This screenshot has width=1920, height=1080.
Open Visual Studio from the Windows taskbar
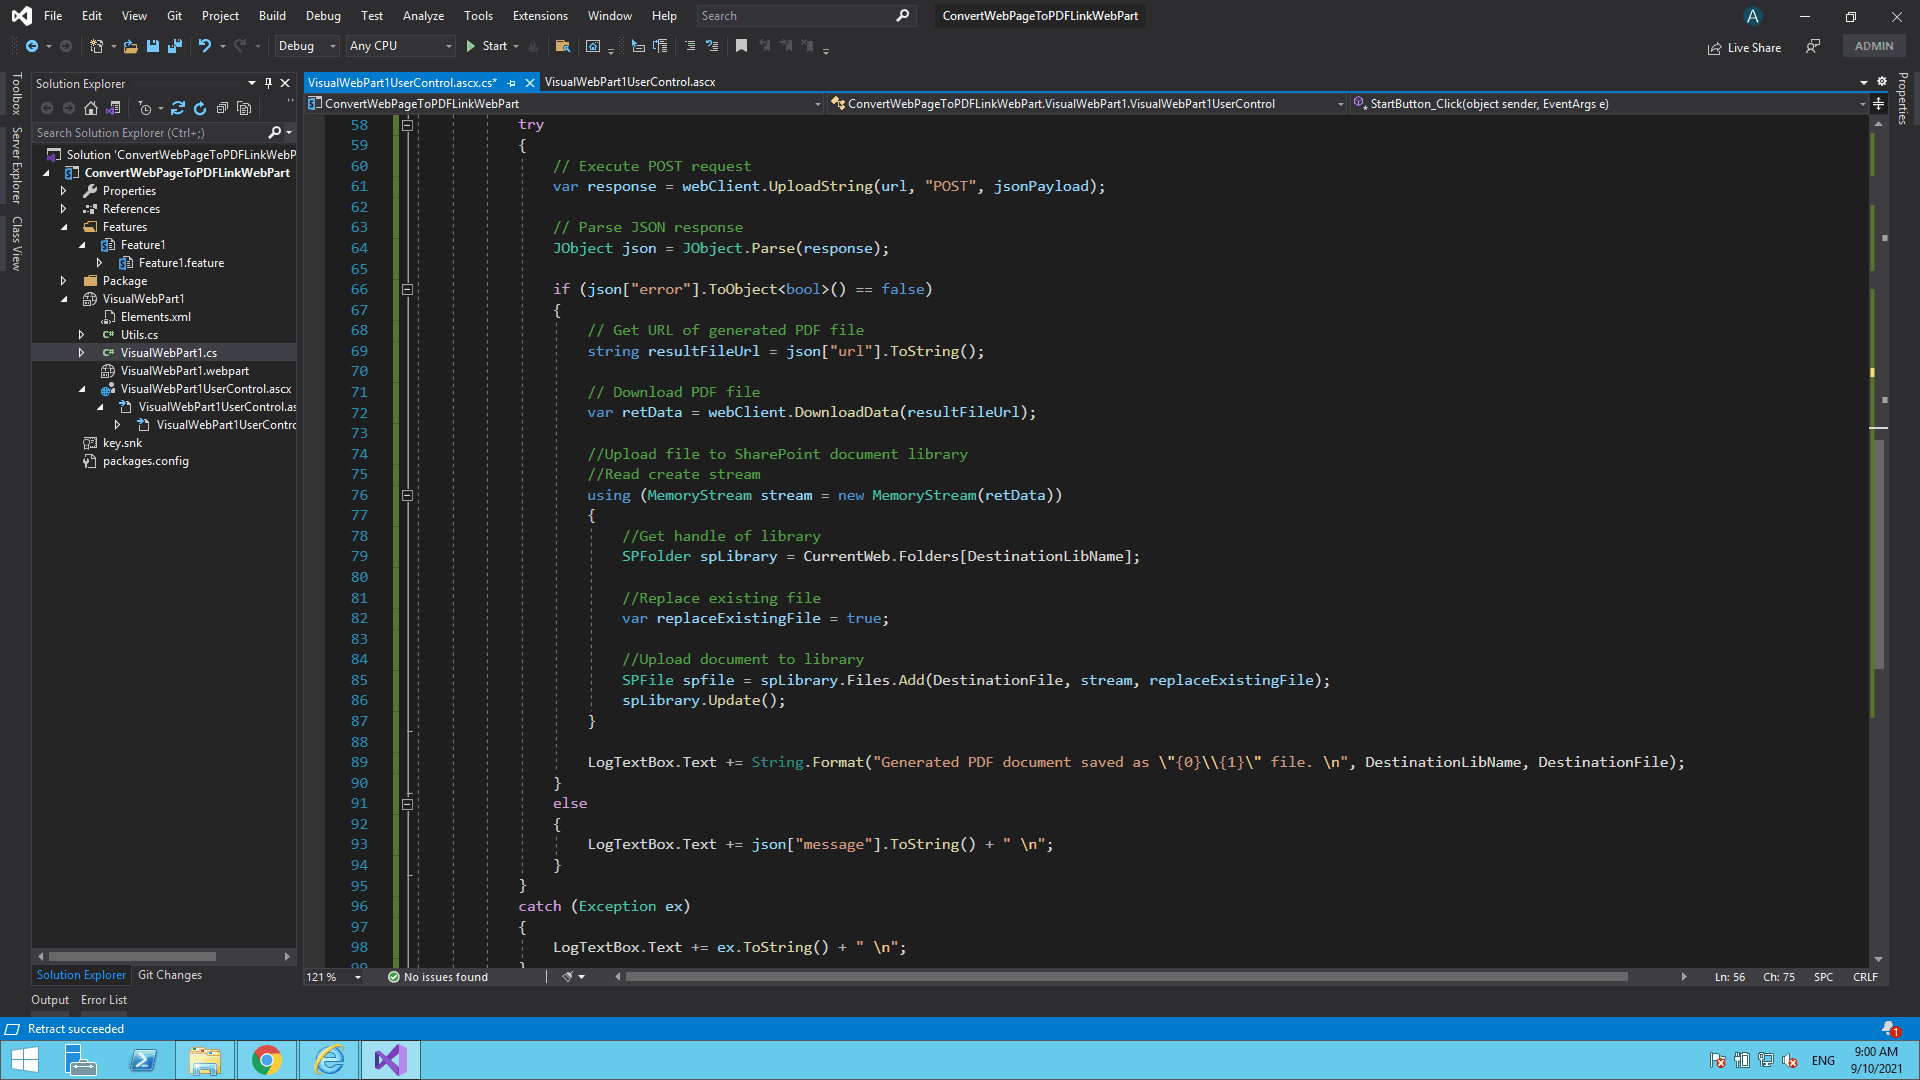click(x=390, y=1060)
